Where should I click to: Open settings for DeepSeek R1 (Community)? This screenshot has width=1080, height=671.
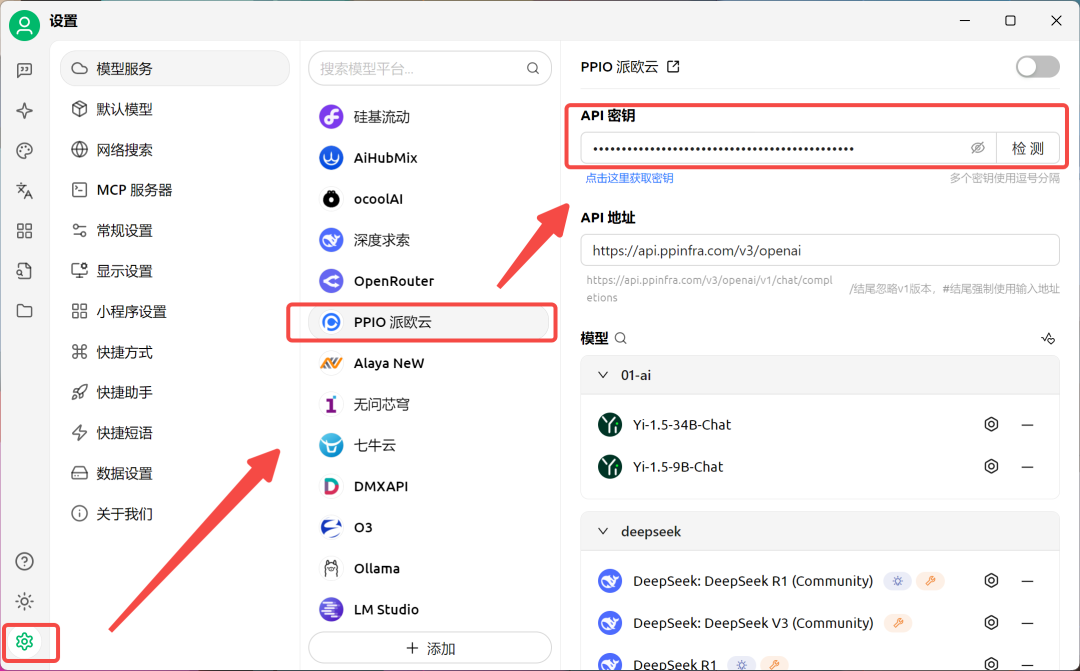(991, 581)
